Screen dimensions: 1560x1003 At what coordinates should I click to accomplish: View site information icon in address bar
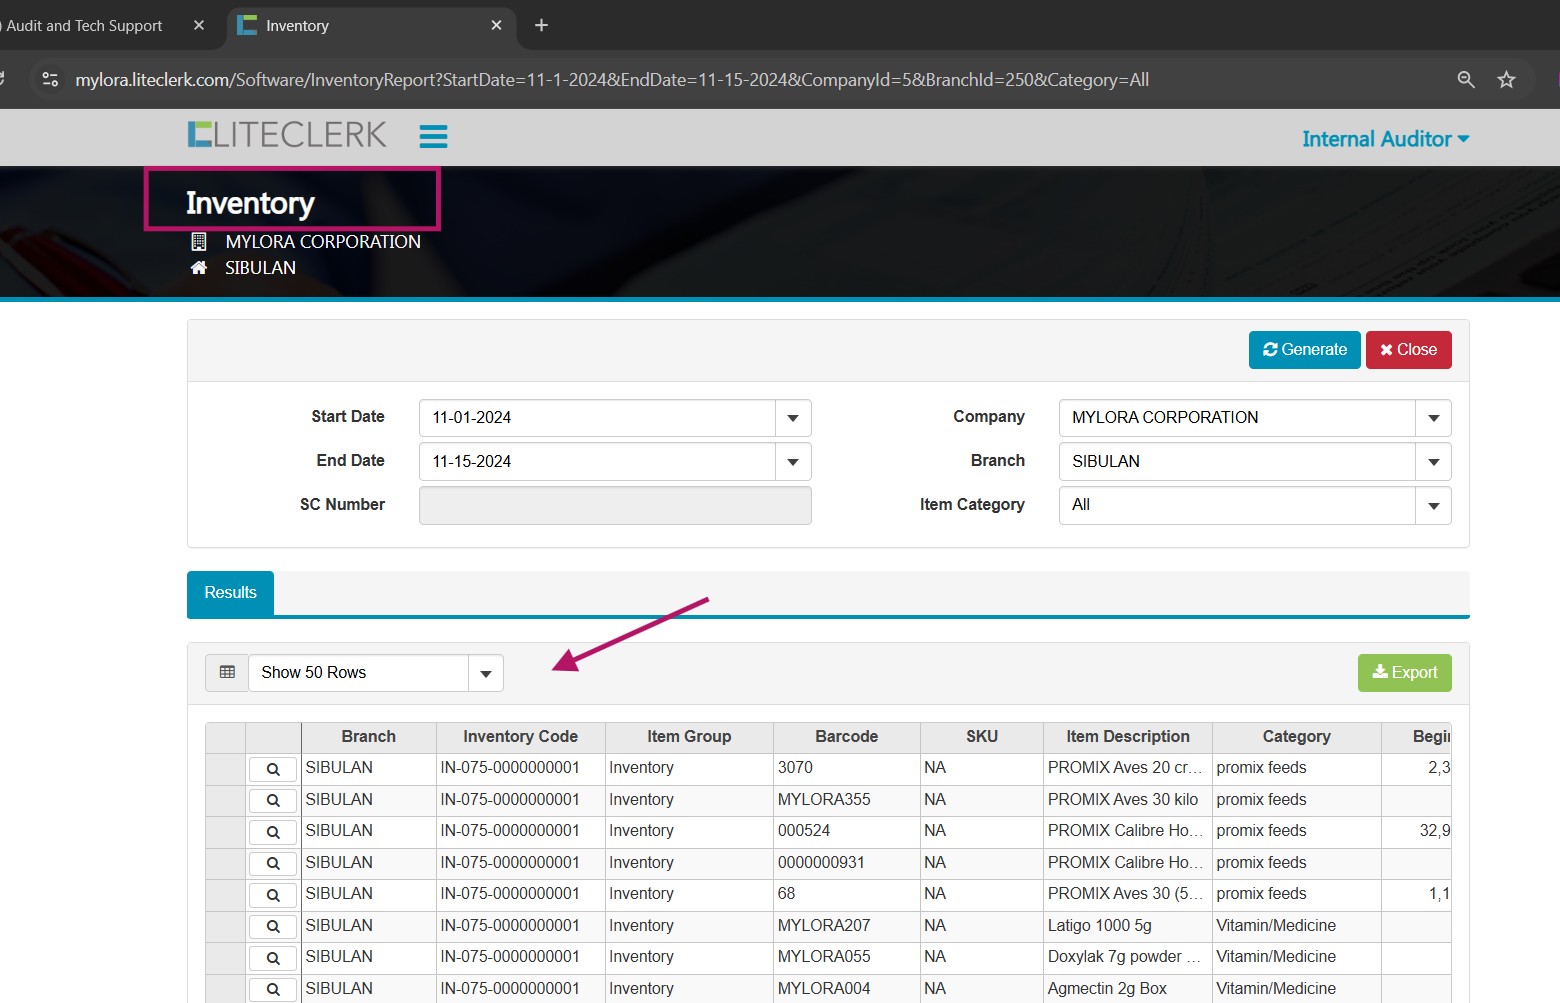coord(50,80)
